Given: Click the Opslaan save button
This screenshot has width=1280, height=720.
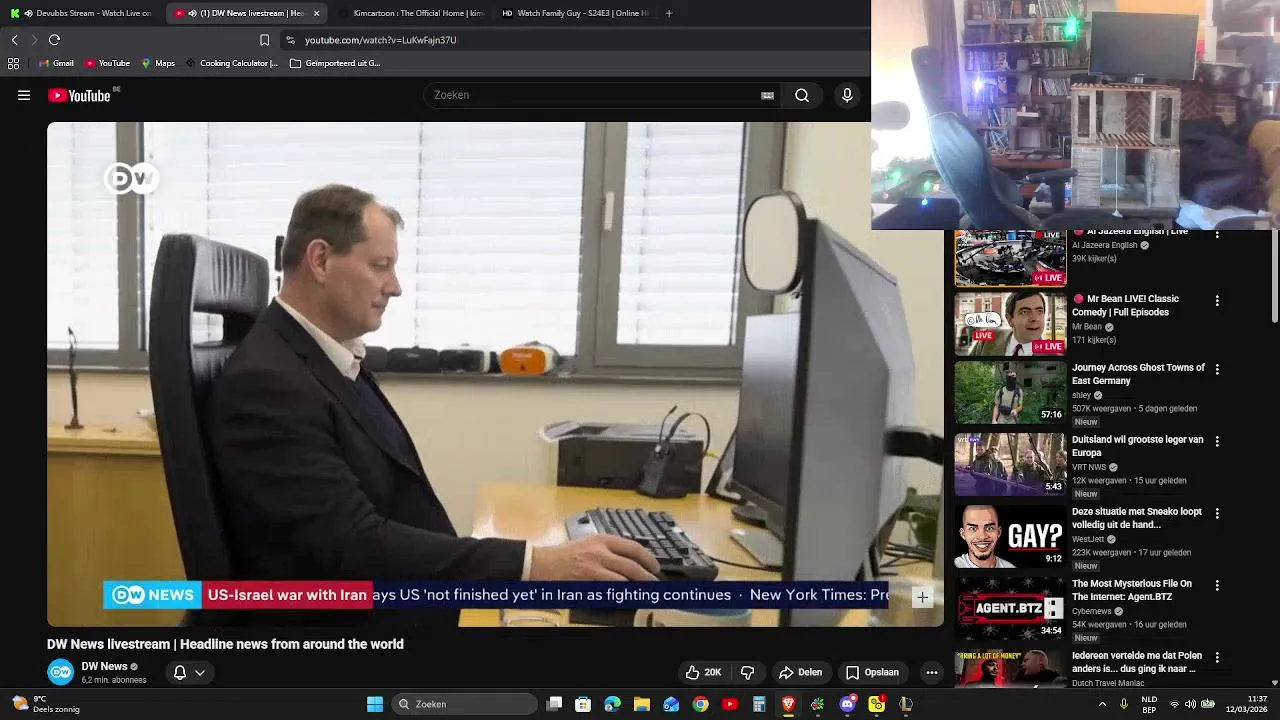Looking at the screenshot, I should (873, 672).
